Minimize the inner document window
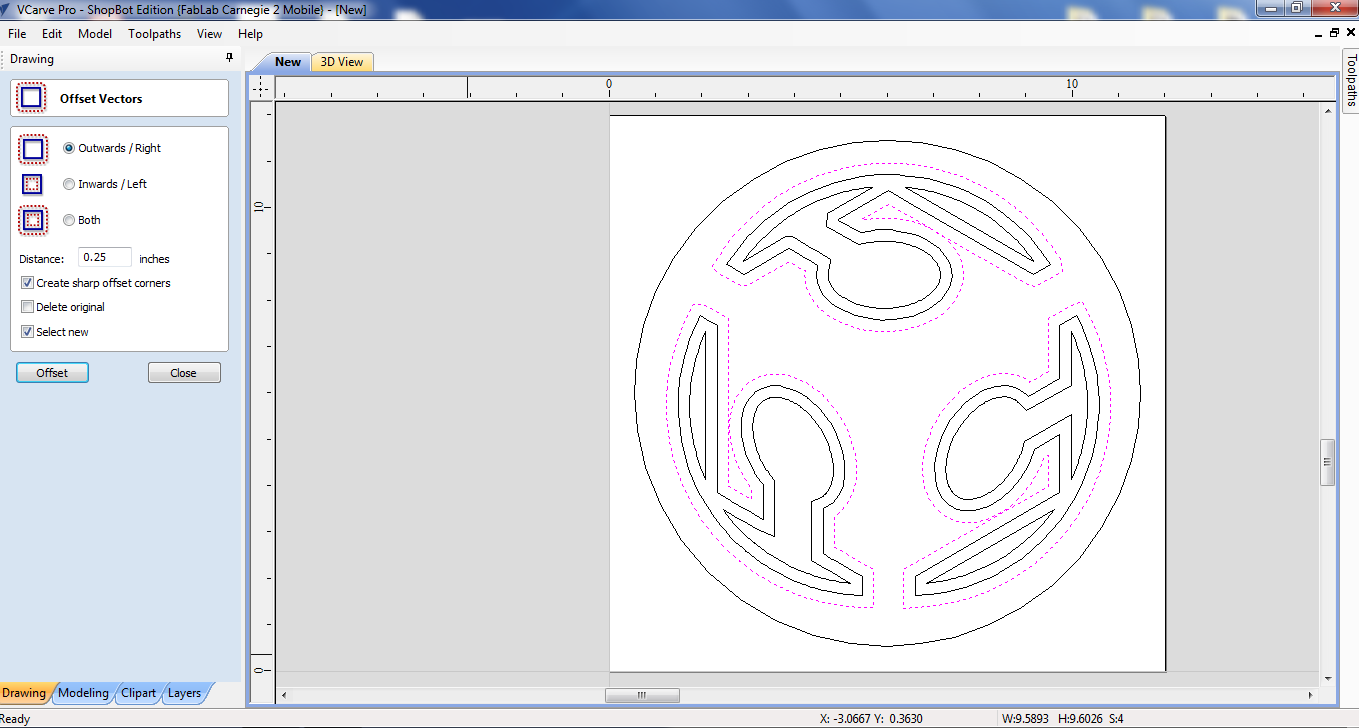This screenshot has height=728, width=1359. point(1318,33)
